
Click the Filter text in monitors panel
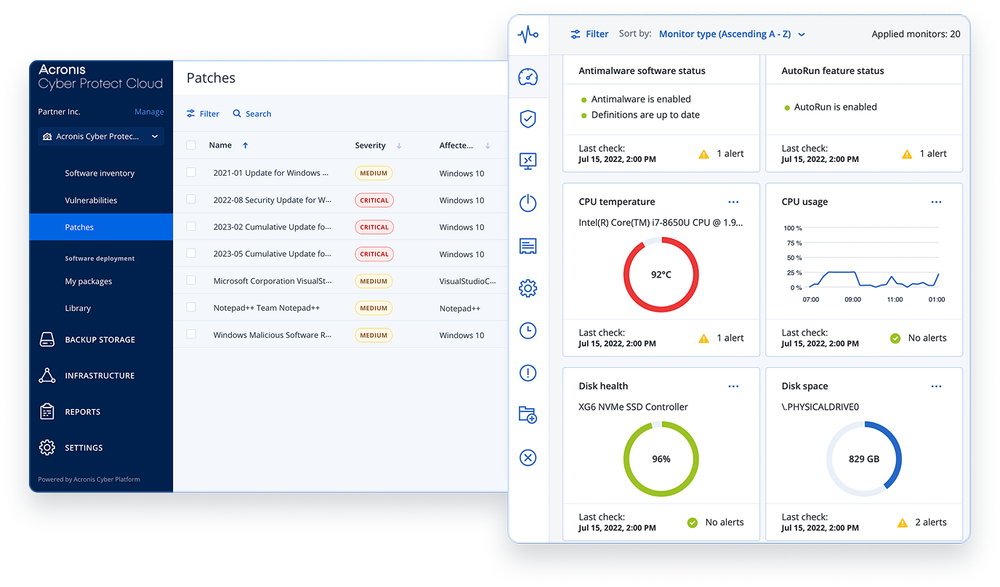click(x=597, y=34)
